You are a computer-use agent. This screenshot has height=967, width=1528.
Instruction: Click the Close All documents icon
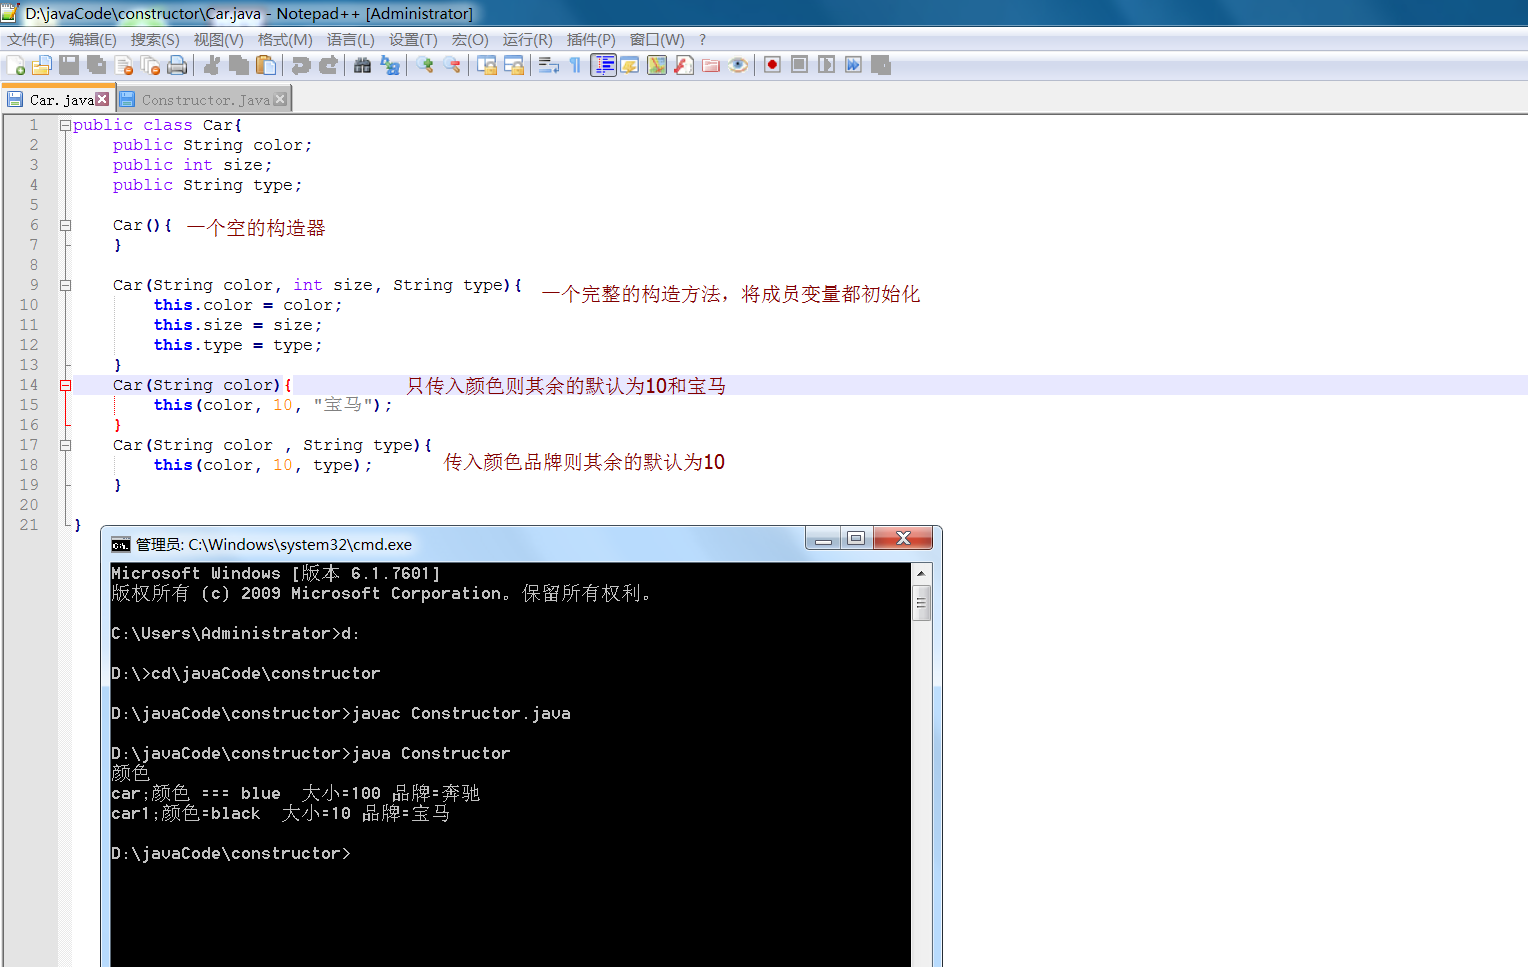point(150,65)
